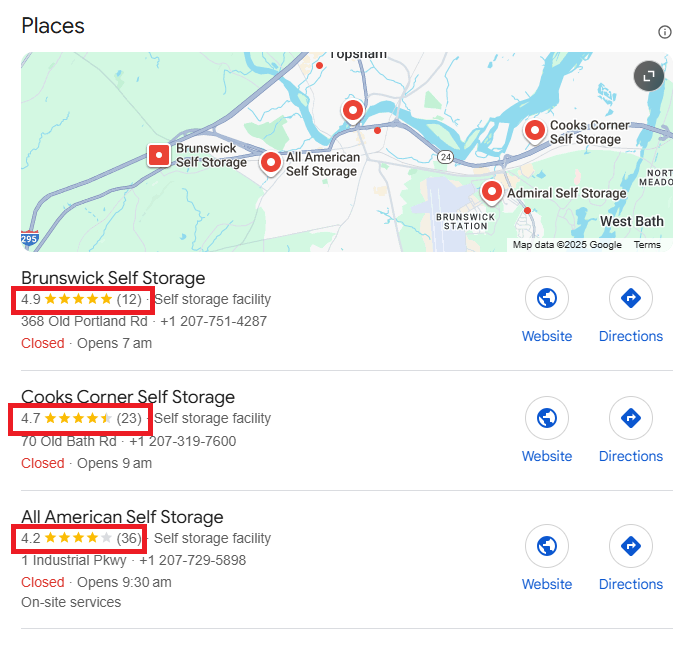Click Brunswick Self Storage directions arrow icon
Image resolution: width=695 pixels, height=645 pixels.
[631, 298]
